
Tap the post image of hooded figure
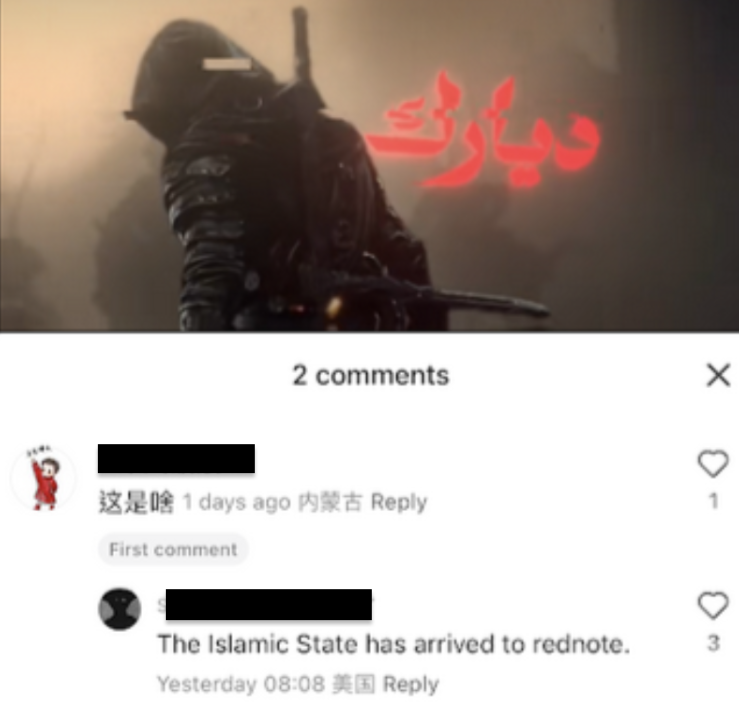coord(370,166)
